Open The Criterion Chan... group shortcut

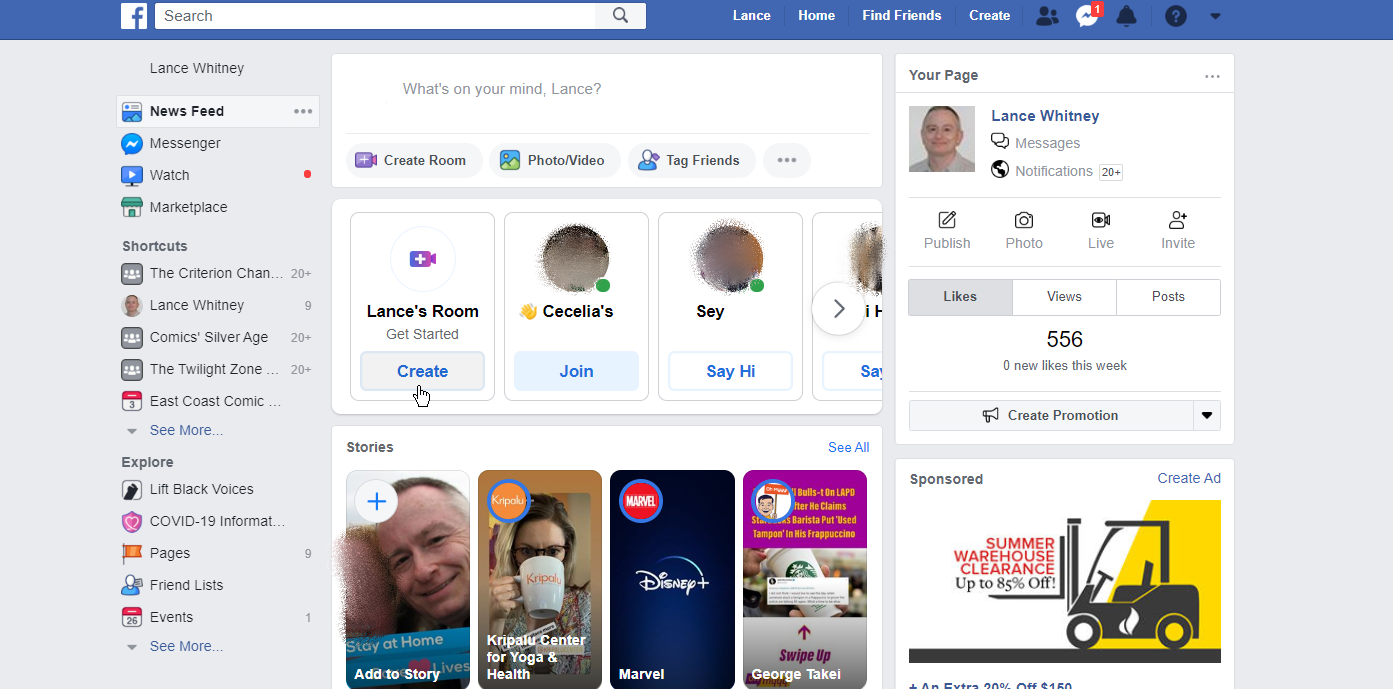[x=218, y=273]
